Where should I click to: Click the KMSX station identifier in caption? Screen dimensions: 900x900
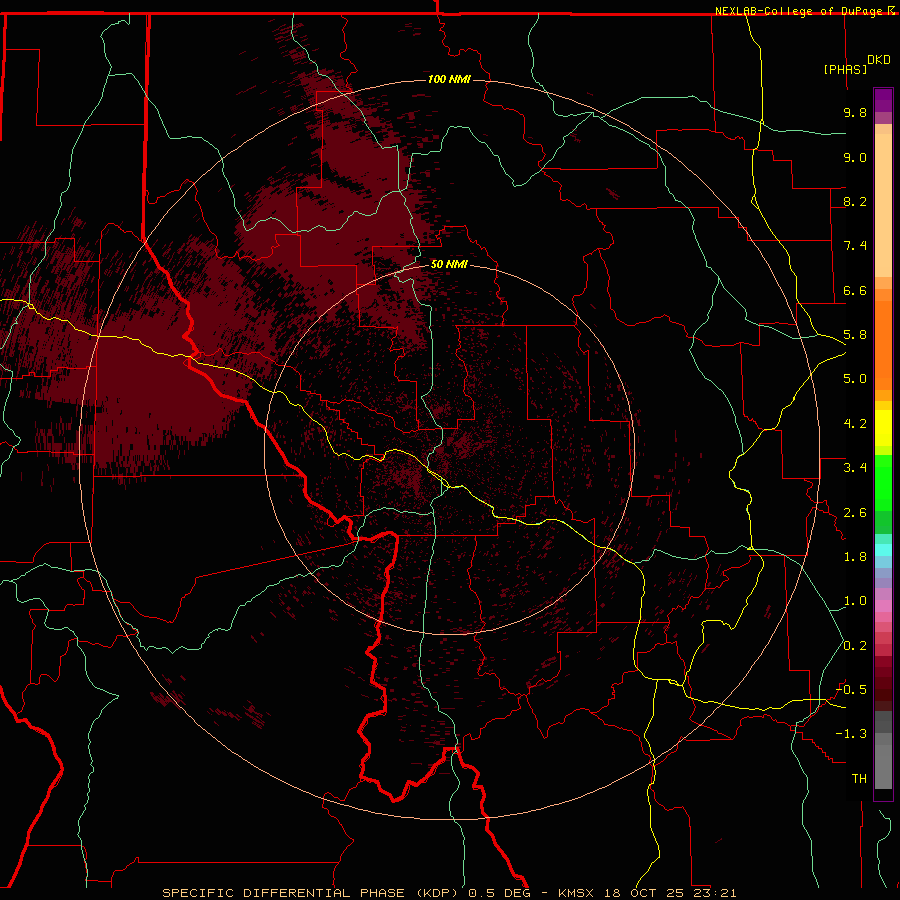575,893
